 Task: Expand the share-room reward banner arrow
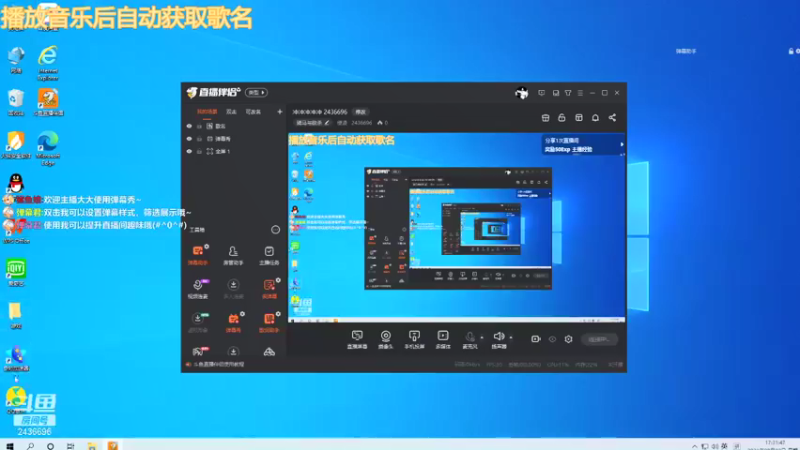(x=621, y=145)
